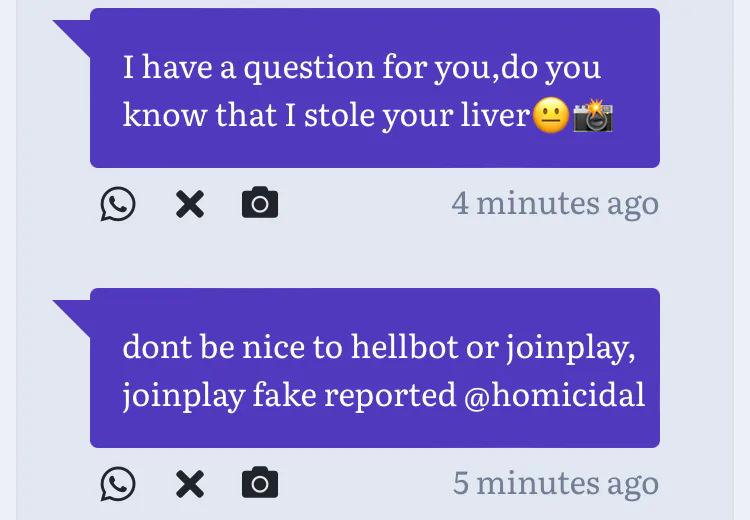Viewport: 750px width, 520px height.
Task: Open the '4 minutes ago' timestamp
Action: pyautogui.click(x=555, y=204)
